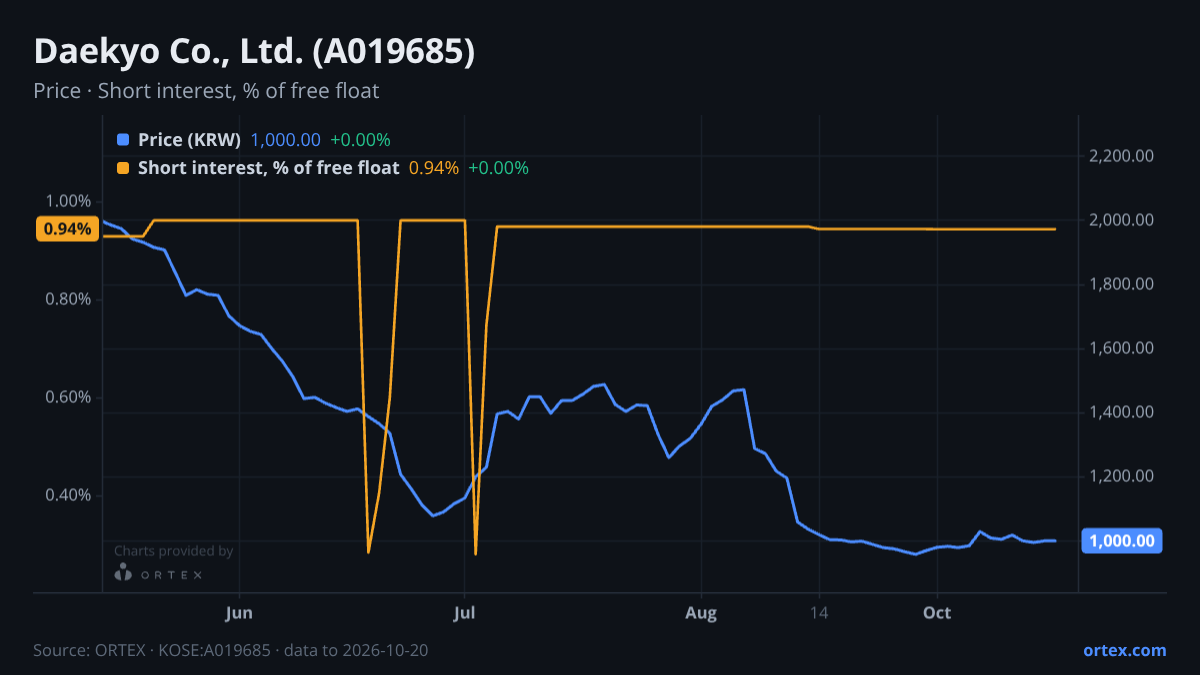Image resolution: width=1200 pixels, height=675 pixels.
Task: Click the Charts provided by text
Action: [x=174, y=551]
